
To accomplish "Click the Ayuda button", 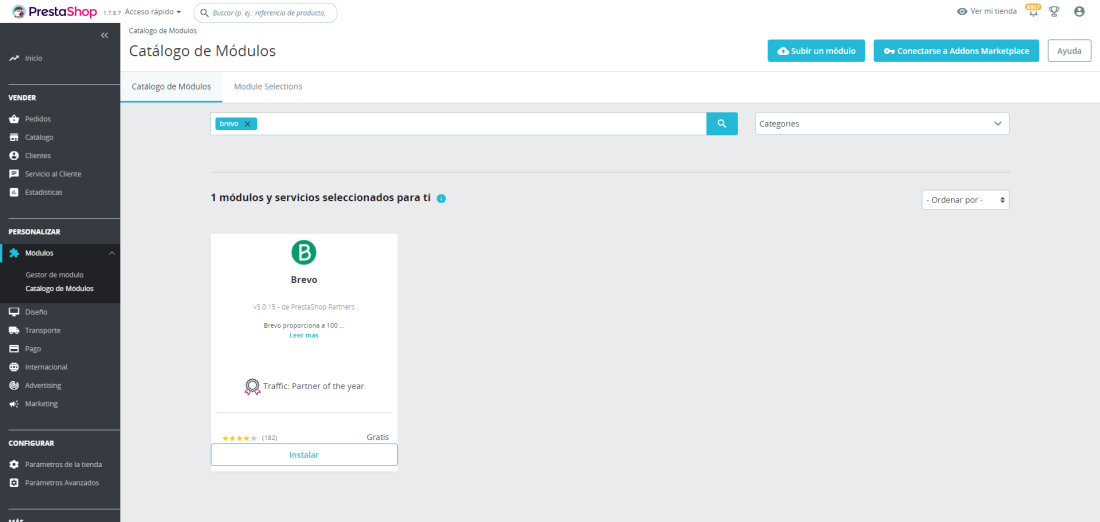I will tap(1069, 51).
